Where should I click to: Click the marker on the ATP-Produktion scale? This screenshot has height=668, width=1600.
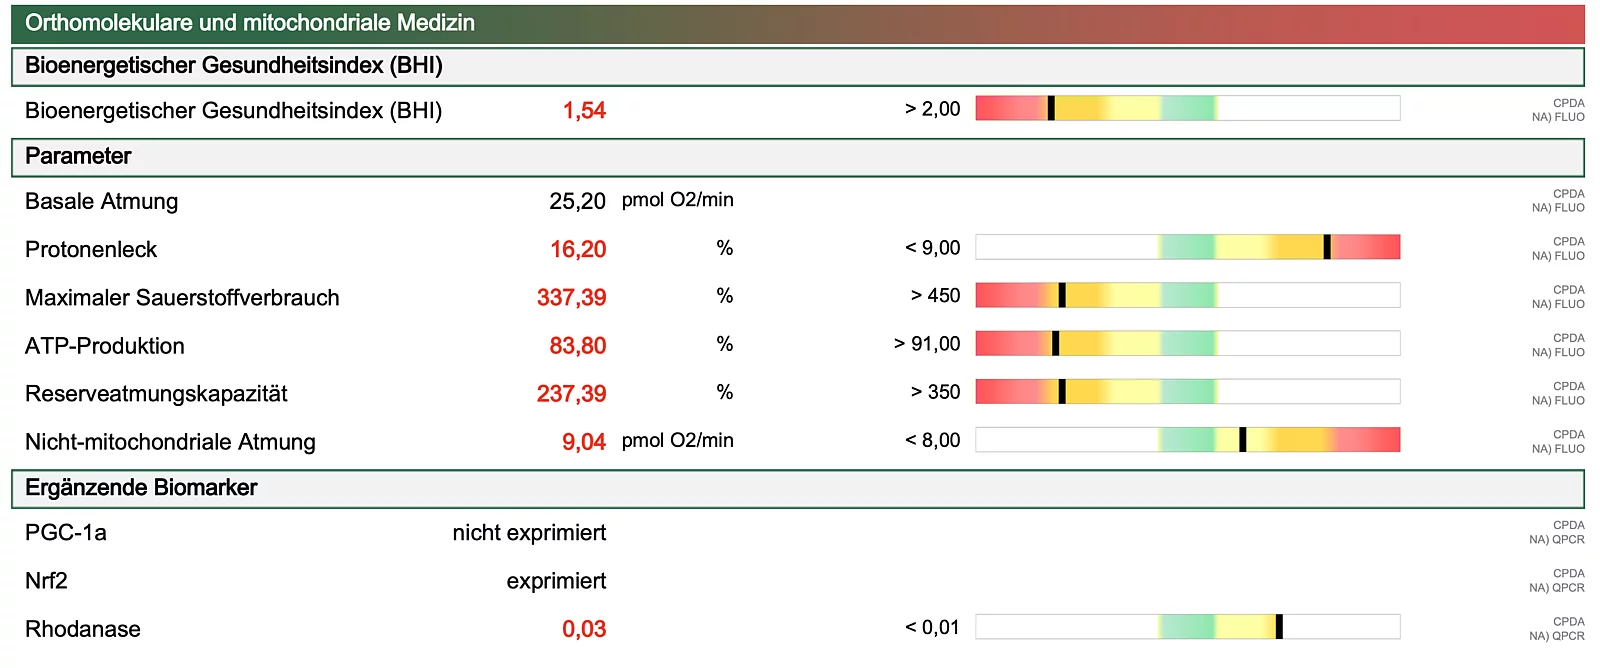(1055, 343)
